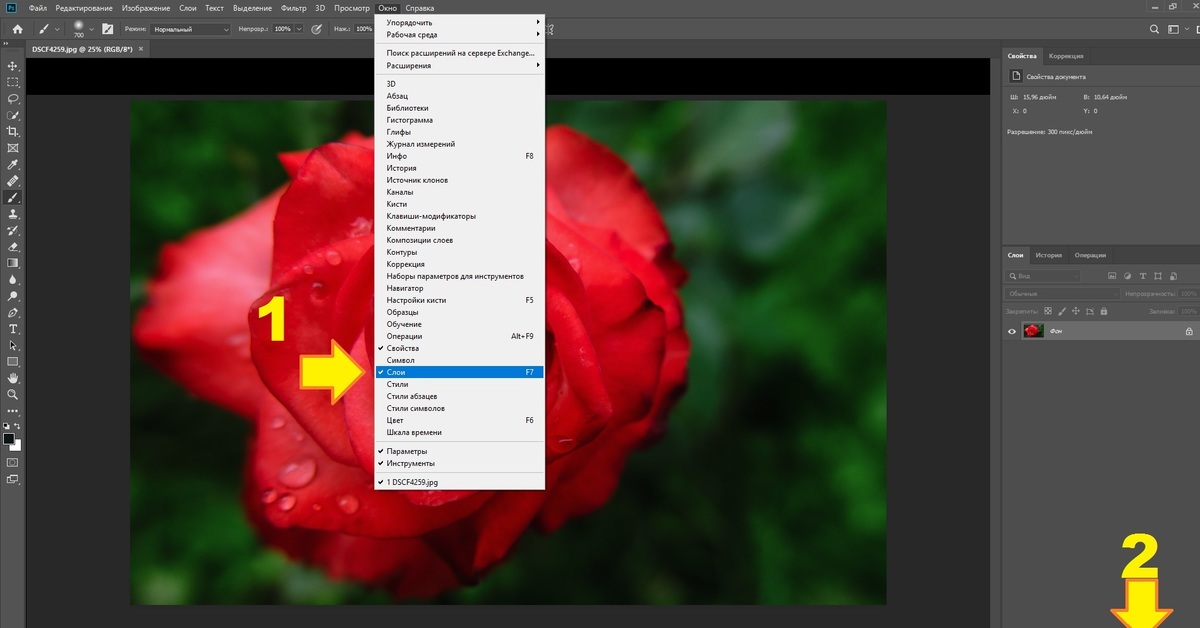This screenshot has width=1200, height=628.
Task: Select the Lasso tool
Action: coord(13,99)
